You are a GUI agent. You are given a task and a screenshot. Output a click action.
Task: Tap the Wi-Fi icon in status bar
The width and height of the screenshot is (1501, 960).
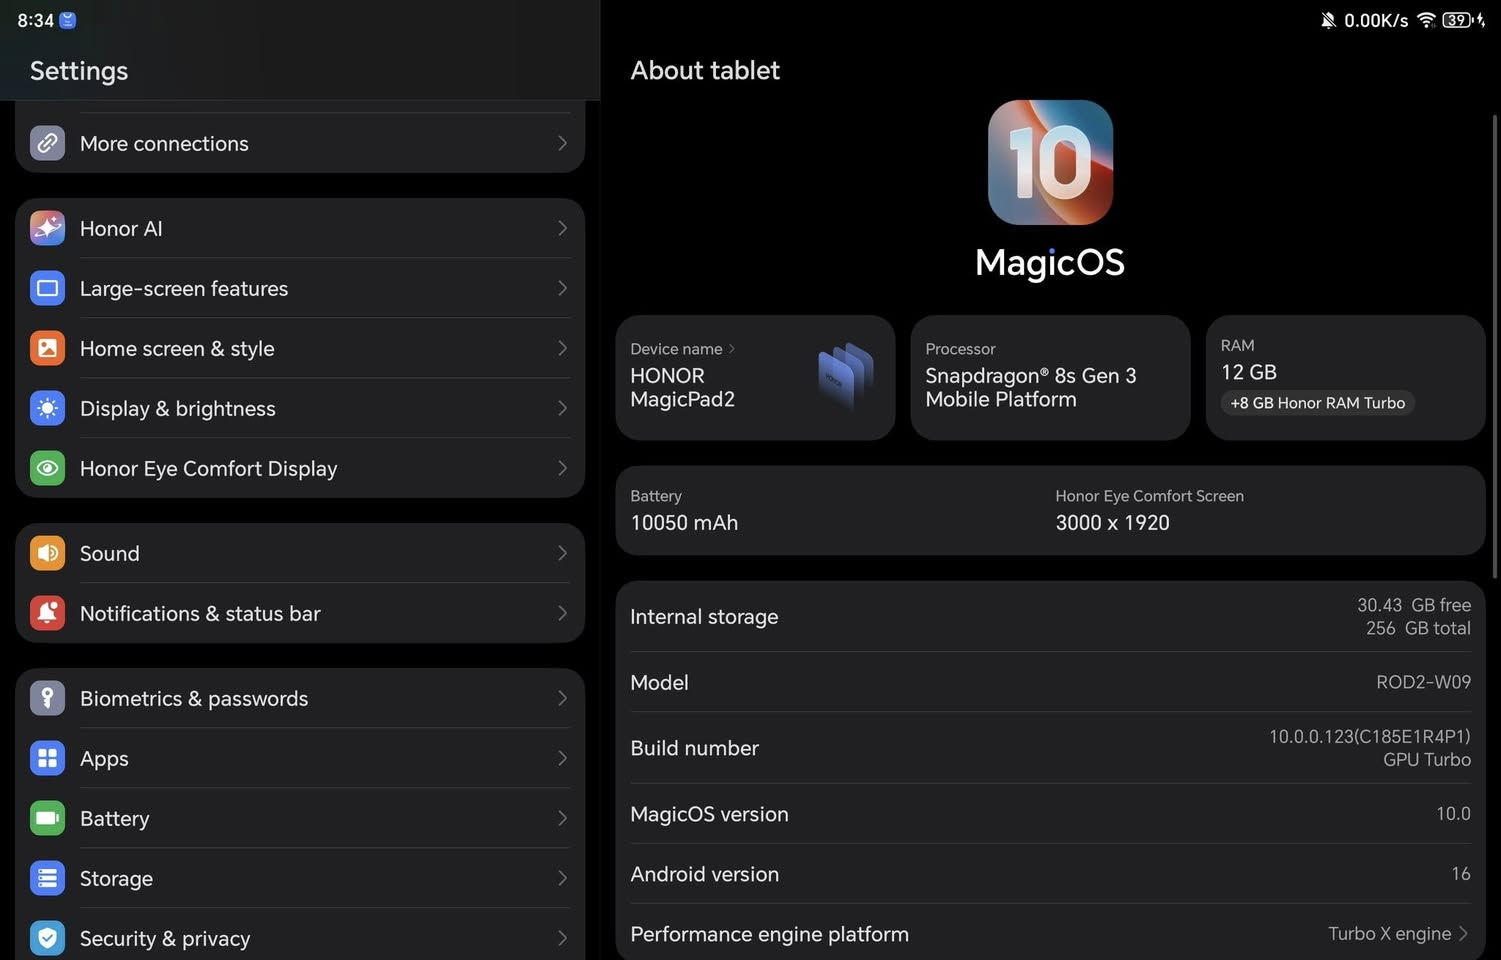point(1426,20)
